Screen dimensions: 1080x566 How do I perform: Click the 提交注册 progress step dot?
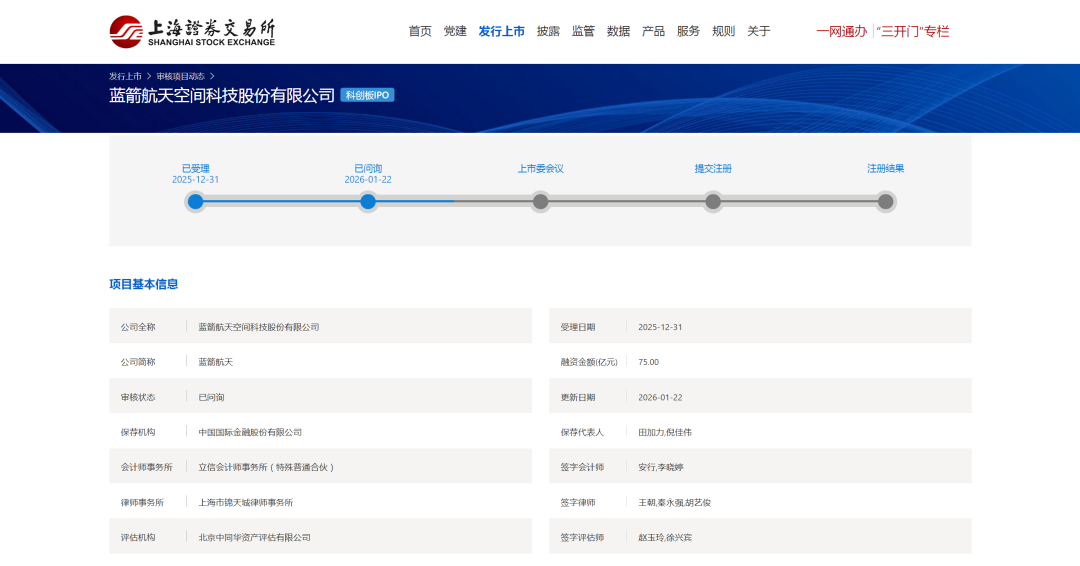[713, 202]
